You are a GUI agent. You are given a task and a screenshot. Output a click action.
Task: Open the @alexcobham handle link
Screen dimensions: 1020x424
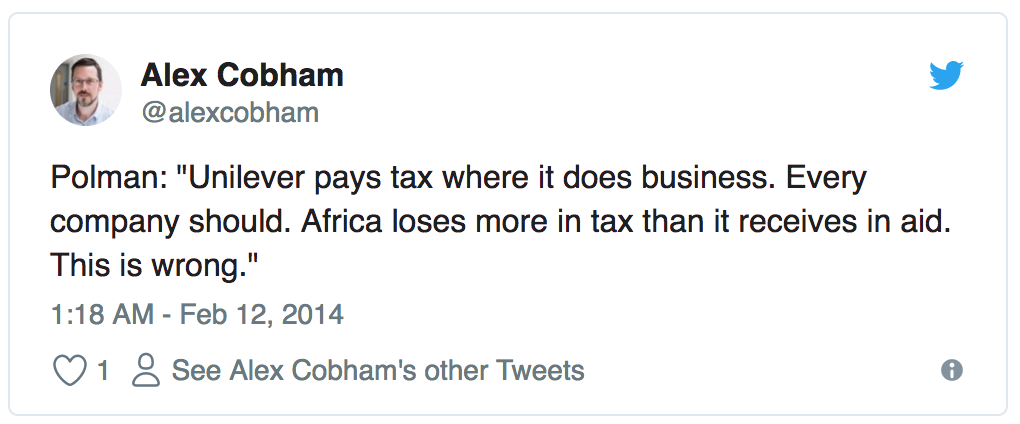[x=230, y=113]
